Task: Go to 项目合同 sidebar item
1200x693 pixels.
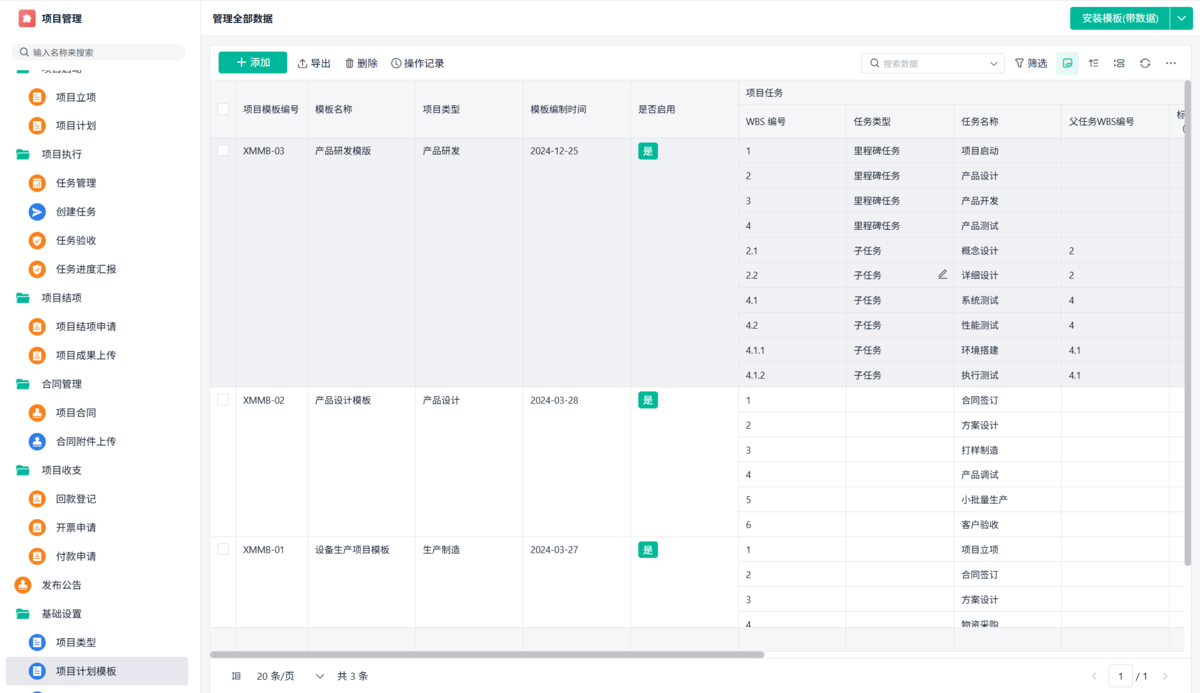Action: [x=76, y=412]
